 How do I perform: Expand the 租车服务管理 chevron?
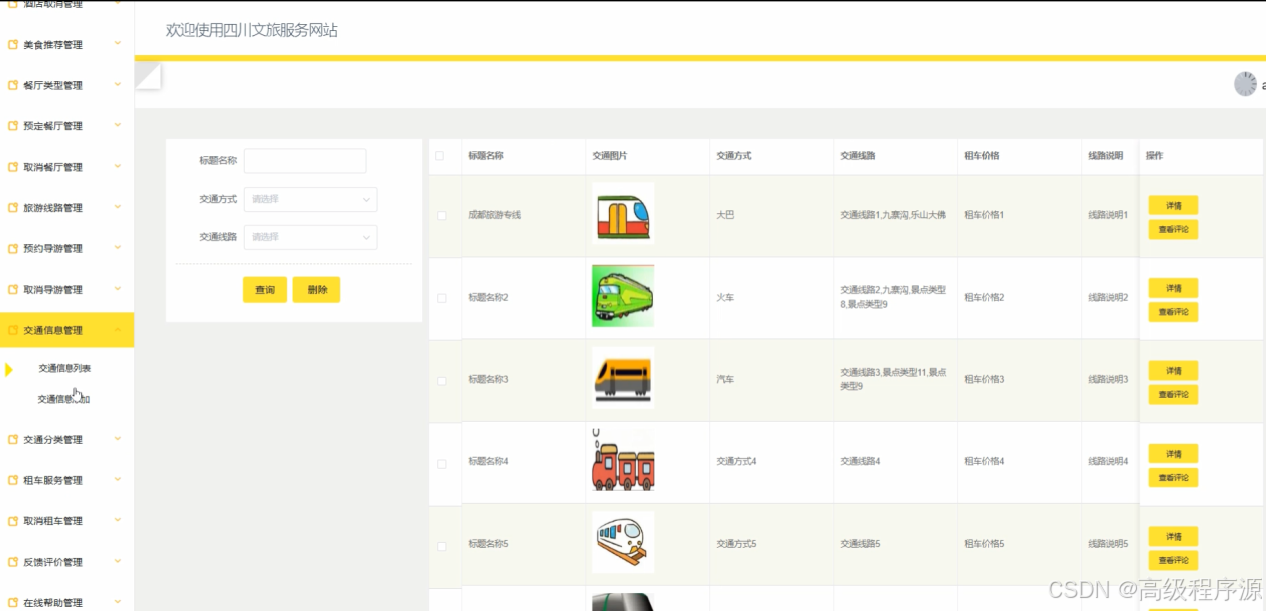[118, 480]
